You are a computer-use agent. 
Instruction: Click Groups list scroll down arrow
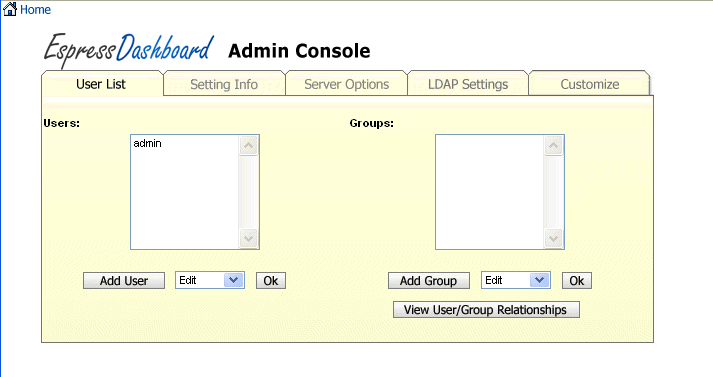(x=553, y=238)
